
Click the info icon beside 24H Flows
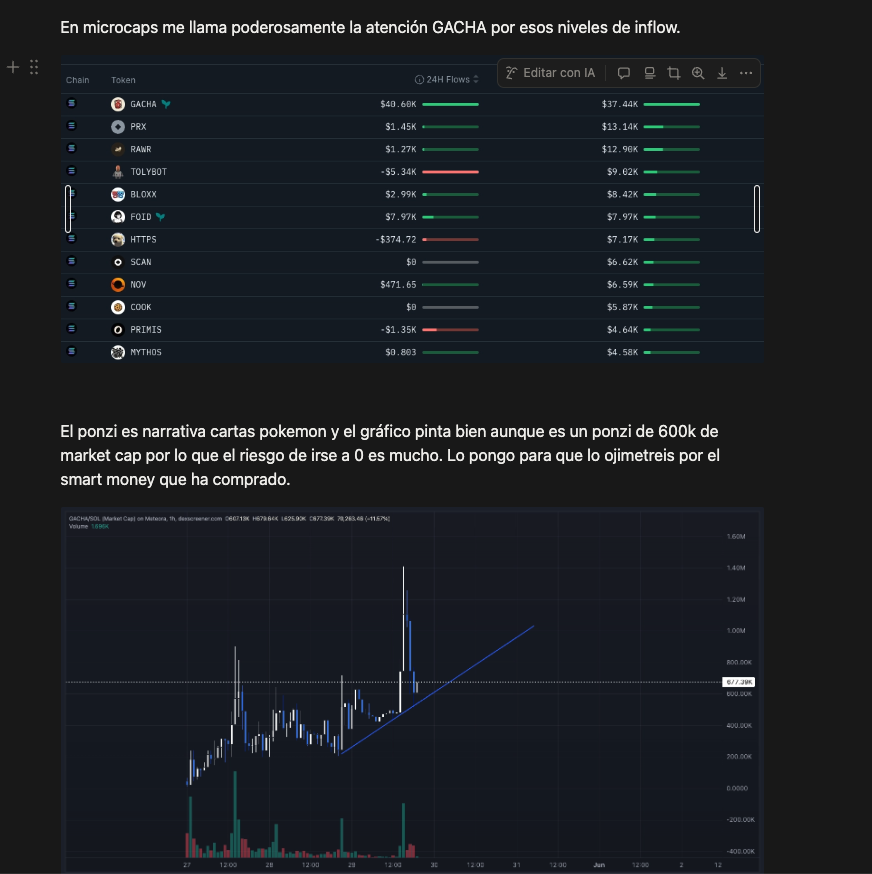419,80
